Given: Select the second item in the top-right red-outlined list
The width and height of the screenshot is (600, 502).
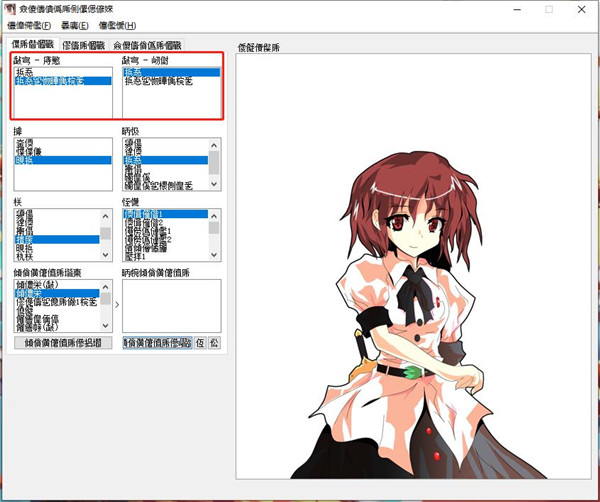Looking at the screenshot, I should (158, 81).
